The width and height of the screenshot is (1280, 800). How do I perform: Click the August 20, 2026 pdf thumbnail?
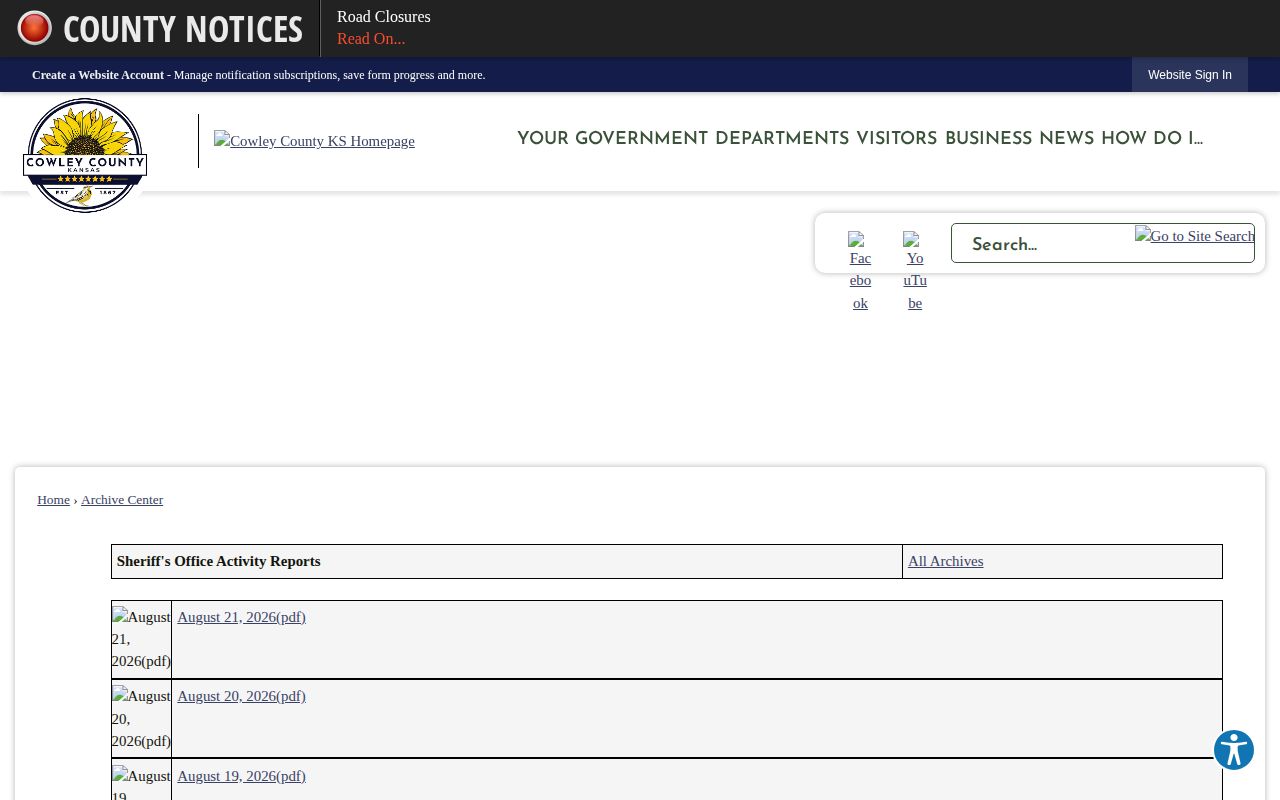pyautogui.click(x=141, y=718)
